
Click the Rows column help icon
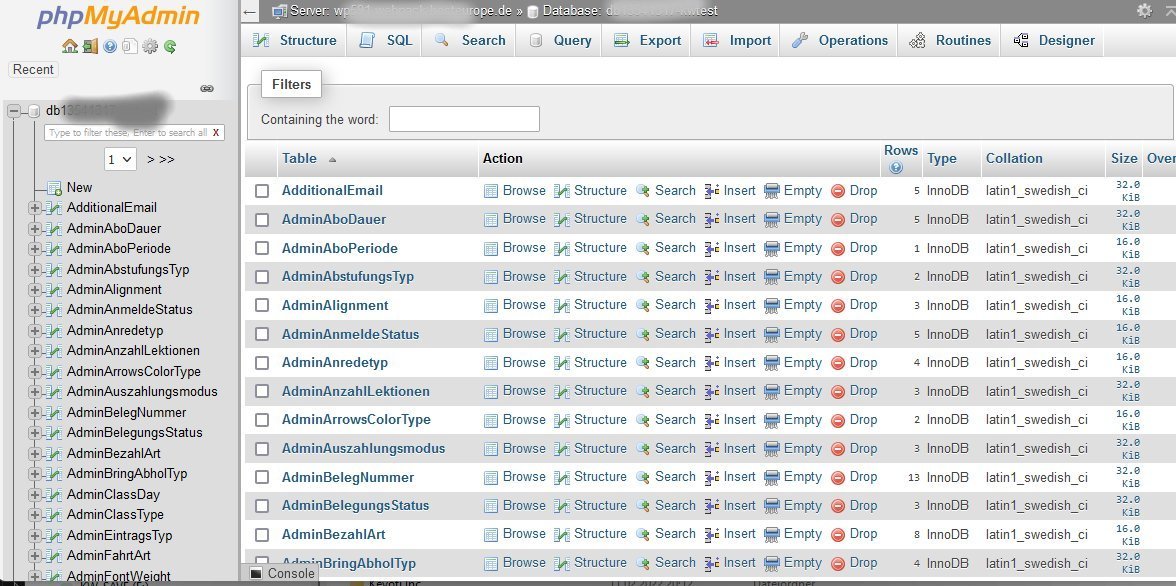pyautogui.click(x=896, y=168)
